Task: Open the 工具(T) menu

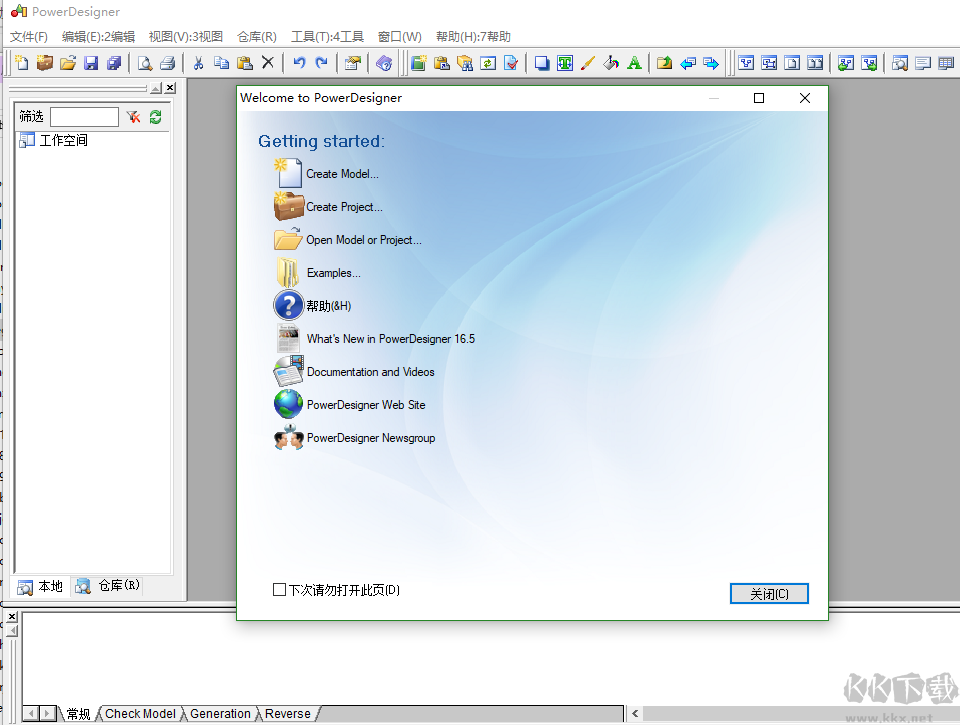Action: 327,35
